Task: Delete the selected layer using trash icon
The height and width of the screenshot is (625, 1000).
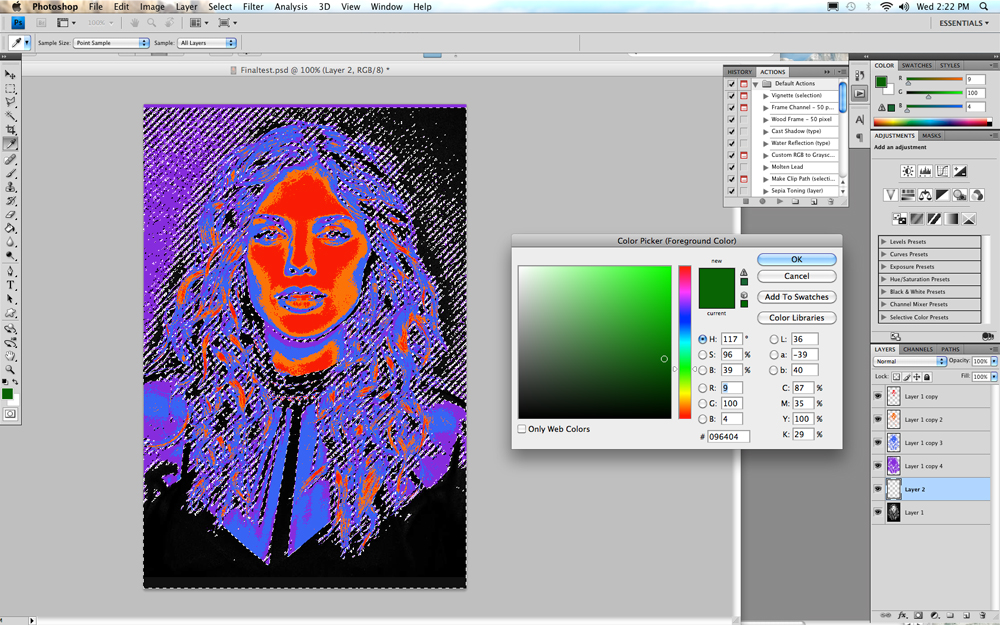Action: click(984, 615)
